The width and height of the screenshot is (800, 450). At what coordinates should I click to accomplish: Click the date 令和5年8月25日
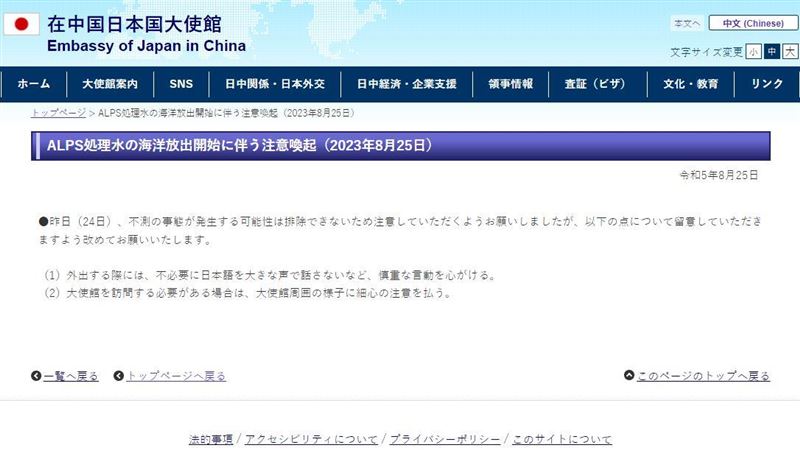tap(719, 175)
